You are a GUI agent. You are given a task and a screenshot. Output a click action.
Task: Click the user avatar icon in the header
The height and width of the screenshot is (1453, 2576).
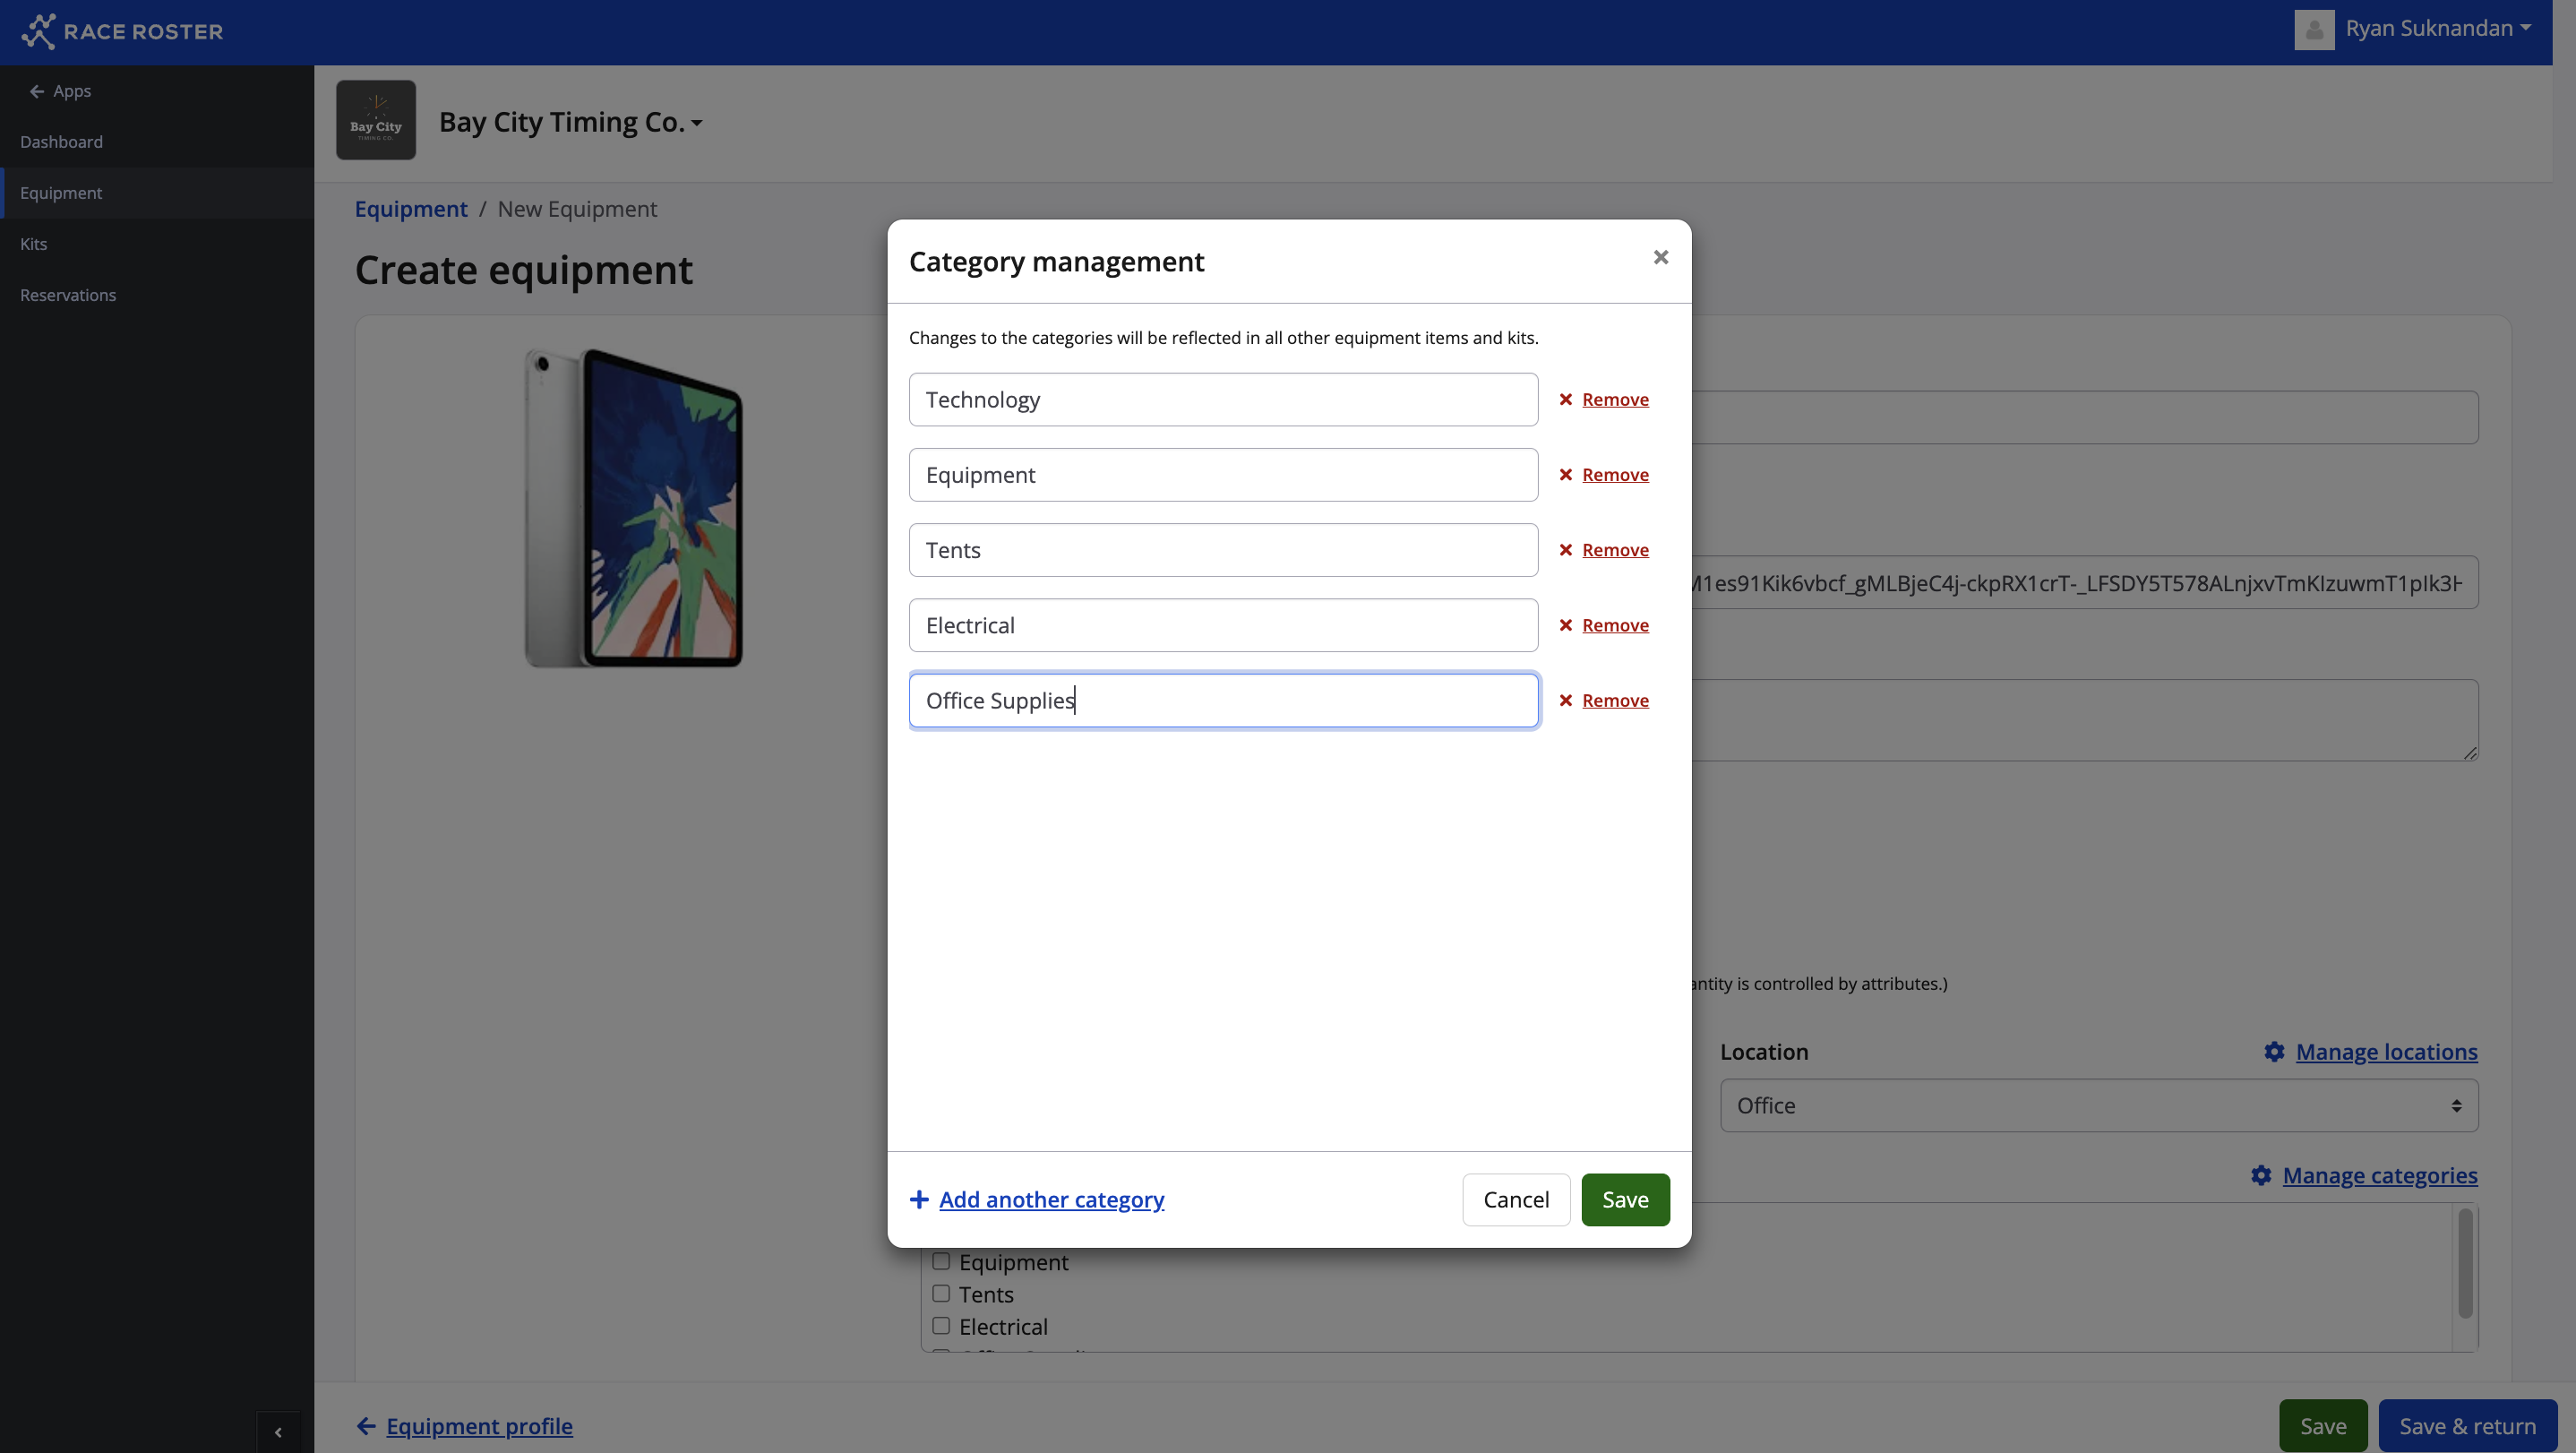pos(2314,29)
